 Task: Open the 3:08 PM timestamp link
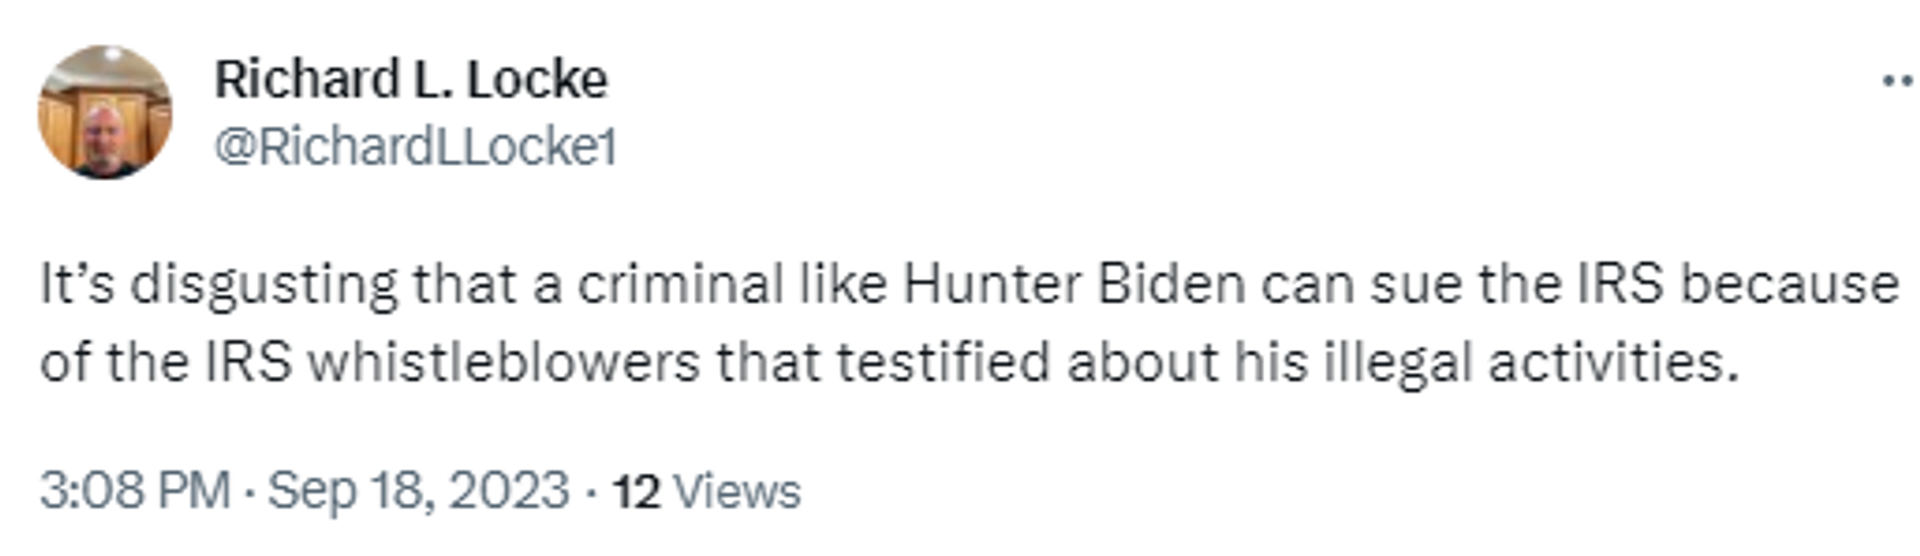click(135, 491)
